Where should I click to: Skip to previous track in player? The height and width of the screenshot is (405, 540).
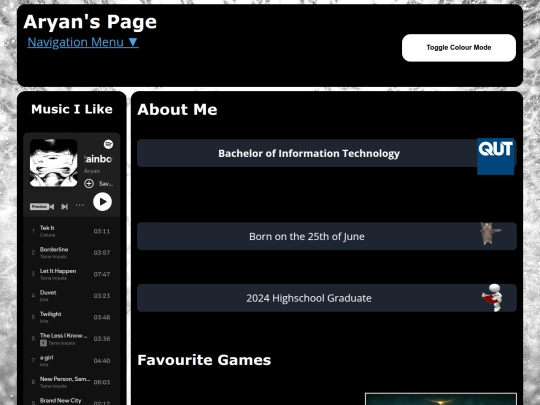tap(52, 207)
